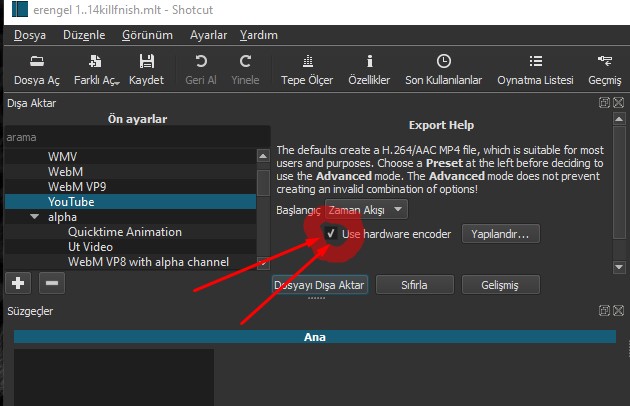Select the Quicktime Animation preset
This screenshot has width=630, height=406.
(x=130, y=232)
